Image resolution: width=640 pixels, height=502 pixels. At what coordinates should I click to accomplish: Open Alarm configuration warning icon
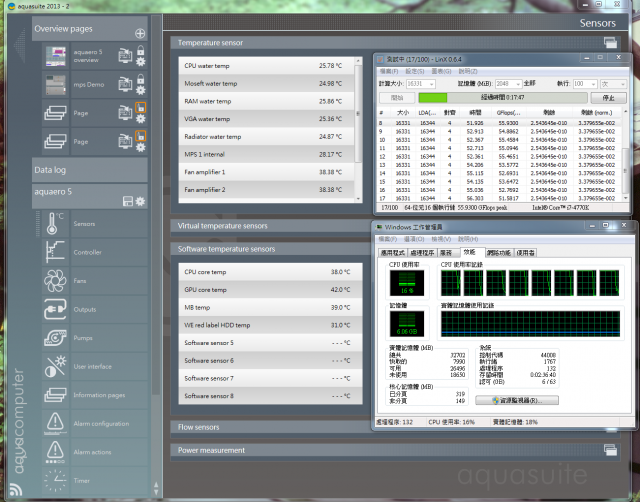coord(55,424)
